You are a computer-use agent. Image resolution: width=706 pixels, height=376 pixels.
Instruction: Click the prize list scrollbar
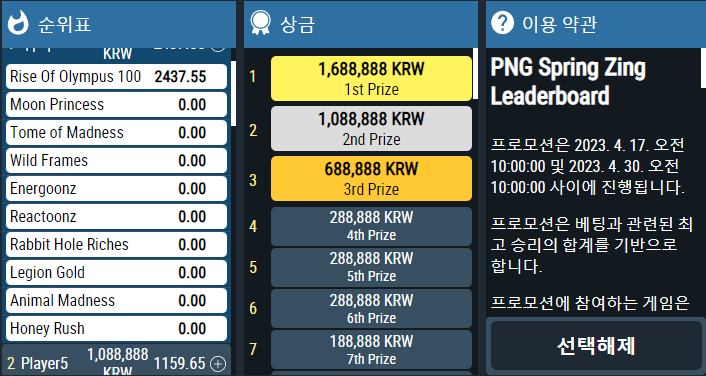(475, 73)
